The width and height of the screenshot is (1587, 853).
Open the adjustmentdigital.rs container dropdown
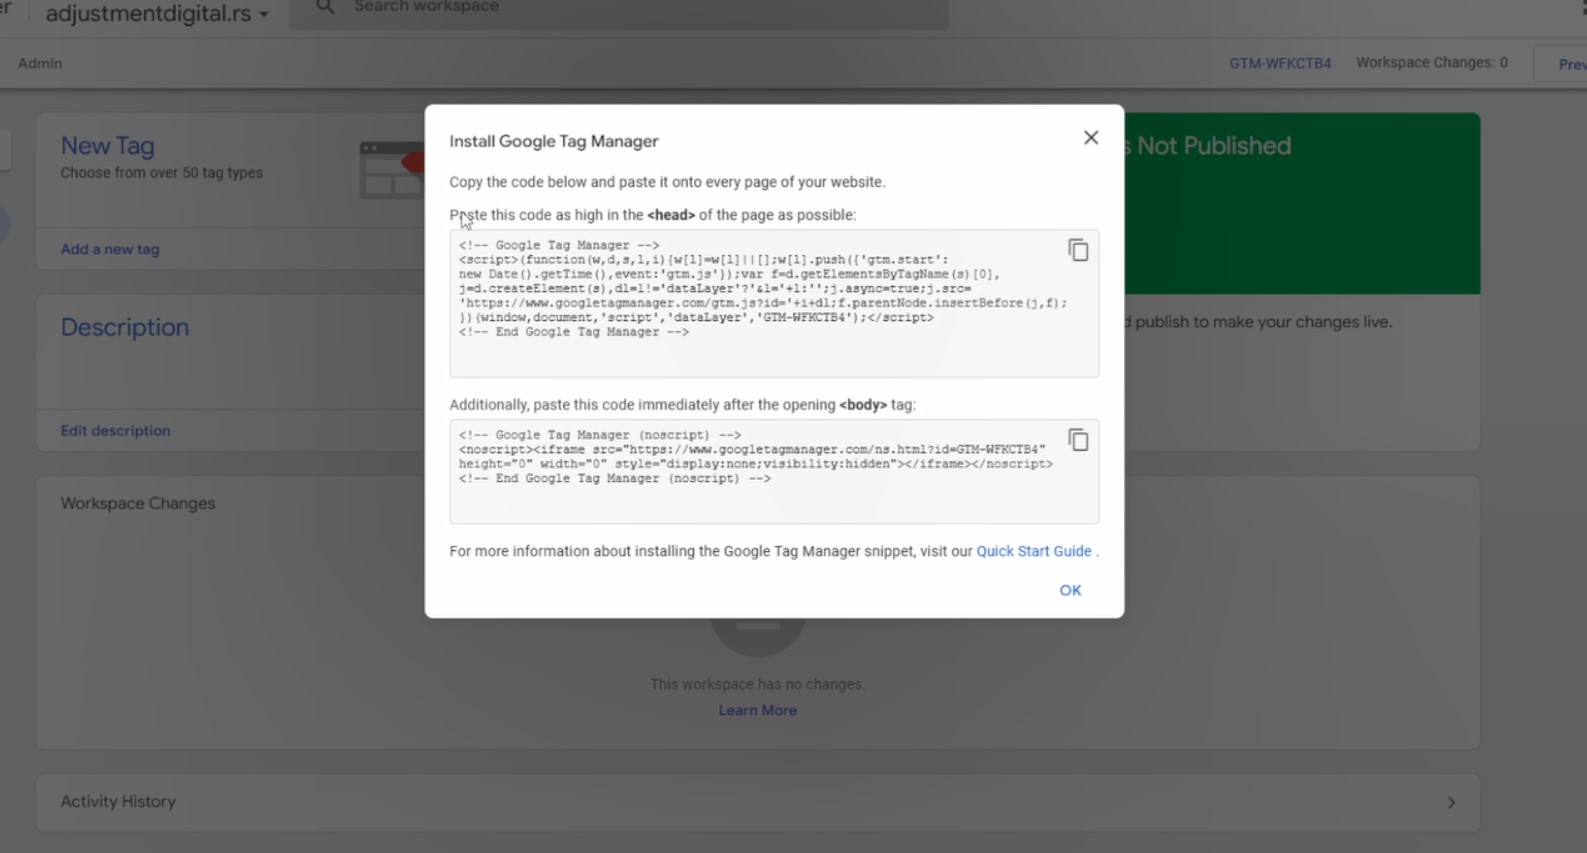coord(157,13)
